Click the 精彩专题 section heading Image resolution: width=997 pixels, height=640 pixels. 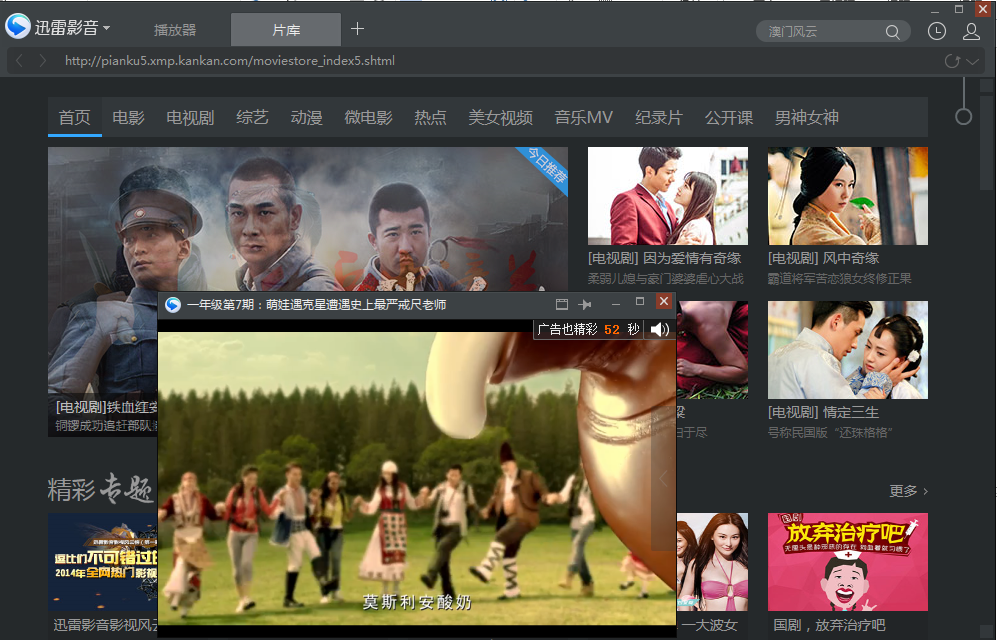pyautogui.click(x=100, y=489)
